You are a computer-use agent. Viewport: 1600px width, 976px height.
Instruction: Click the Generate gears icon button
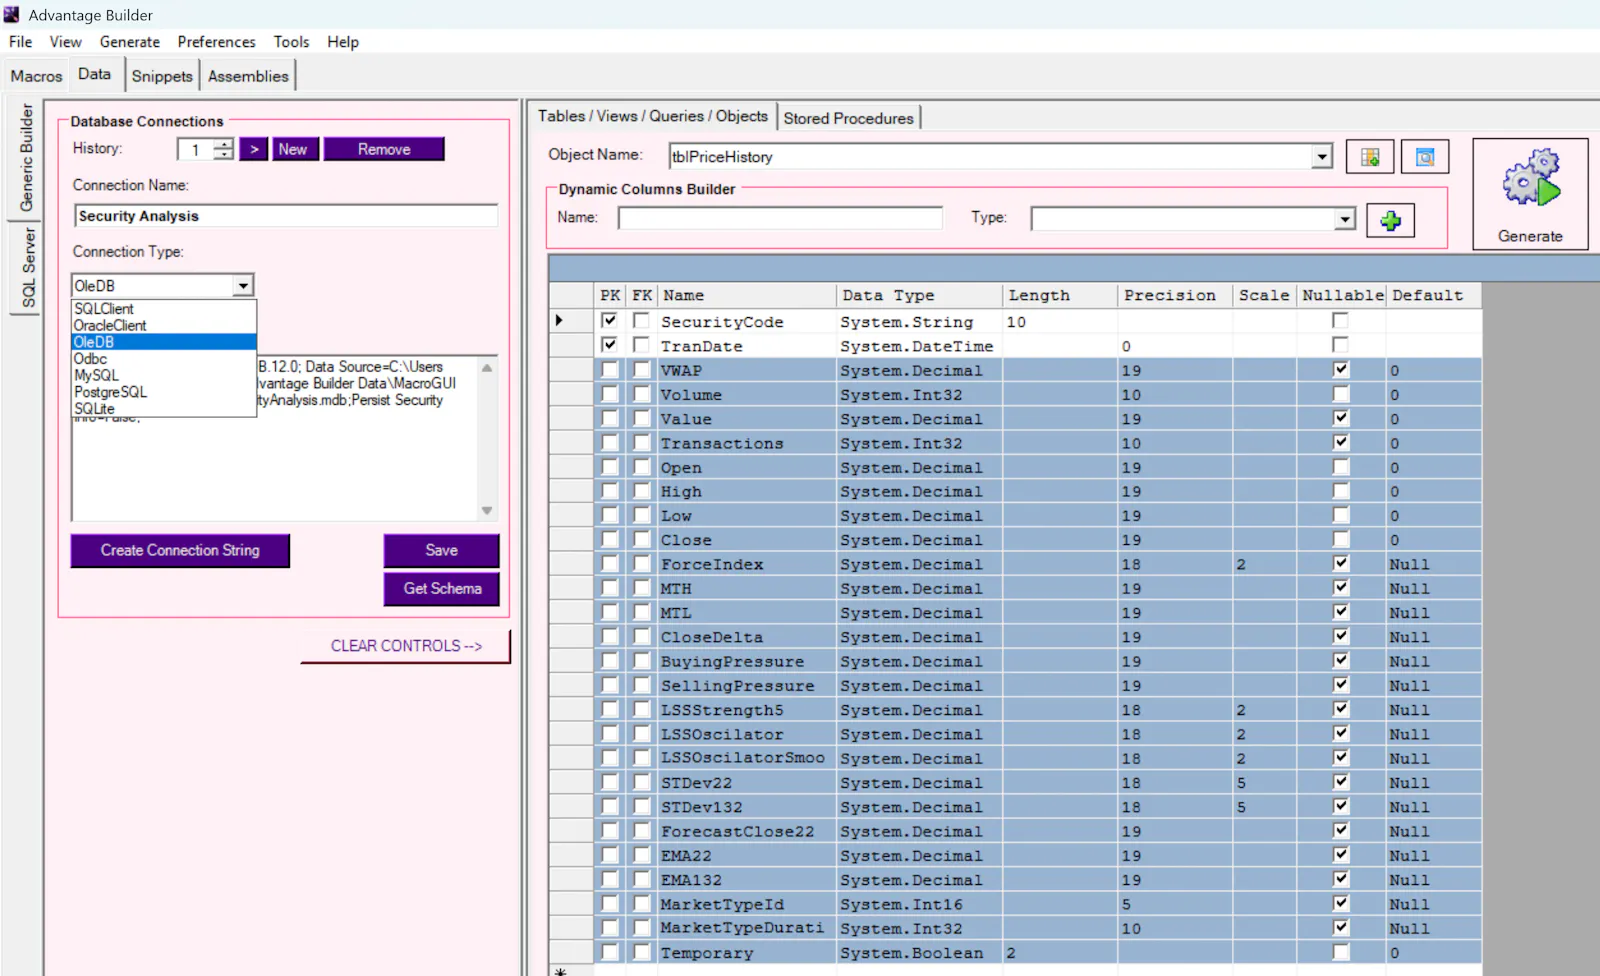point(1530,193)
